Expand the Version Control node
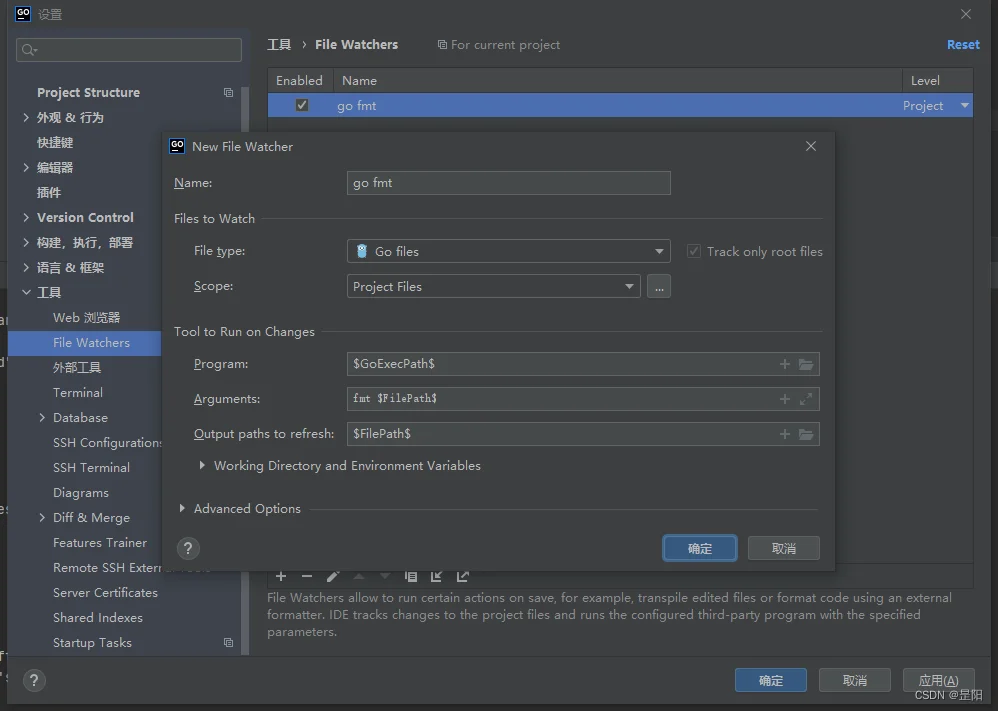998x711 pixels. click(x=26, y=217)
